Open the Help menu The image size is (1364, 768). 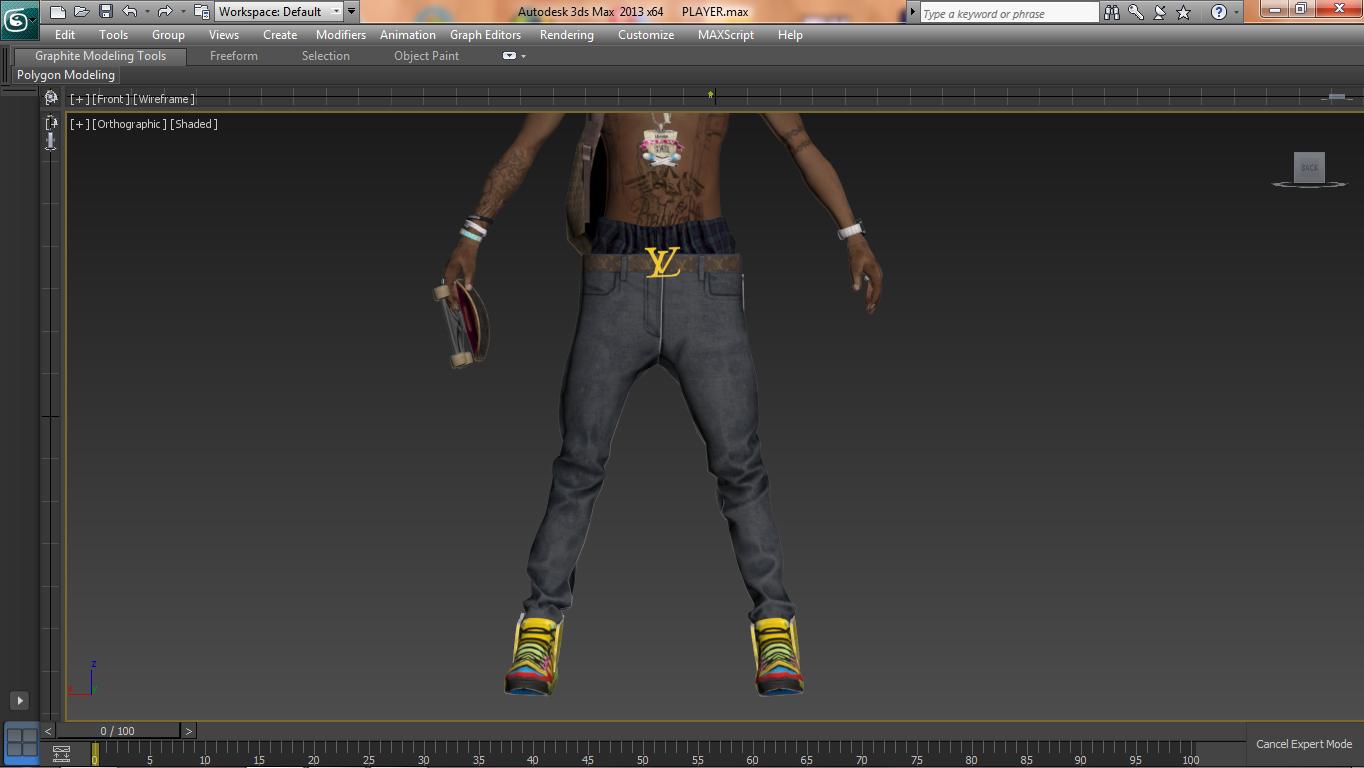point(790,35)
